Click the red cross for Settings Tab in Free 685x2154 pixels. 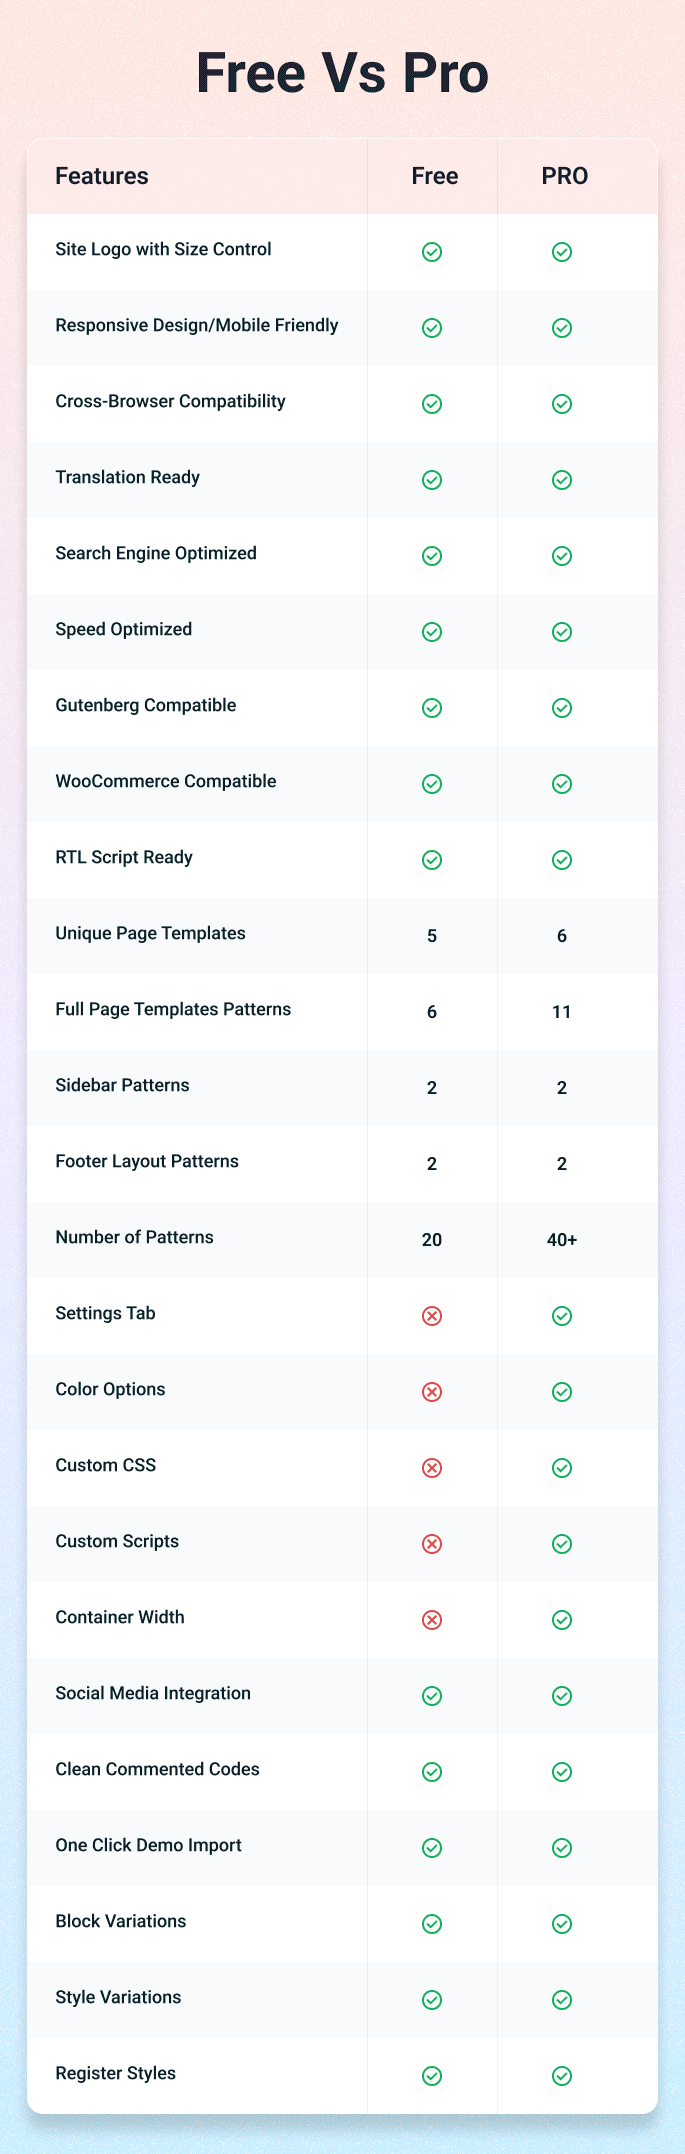[432, 1316]
